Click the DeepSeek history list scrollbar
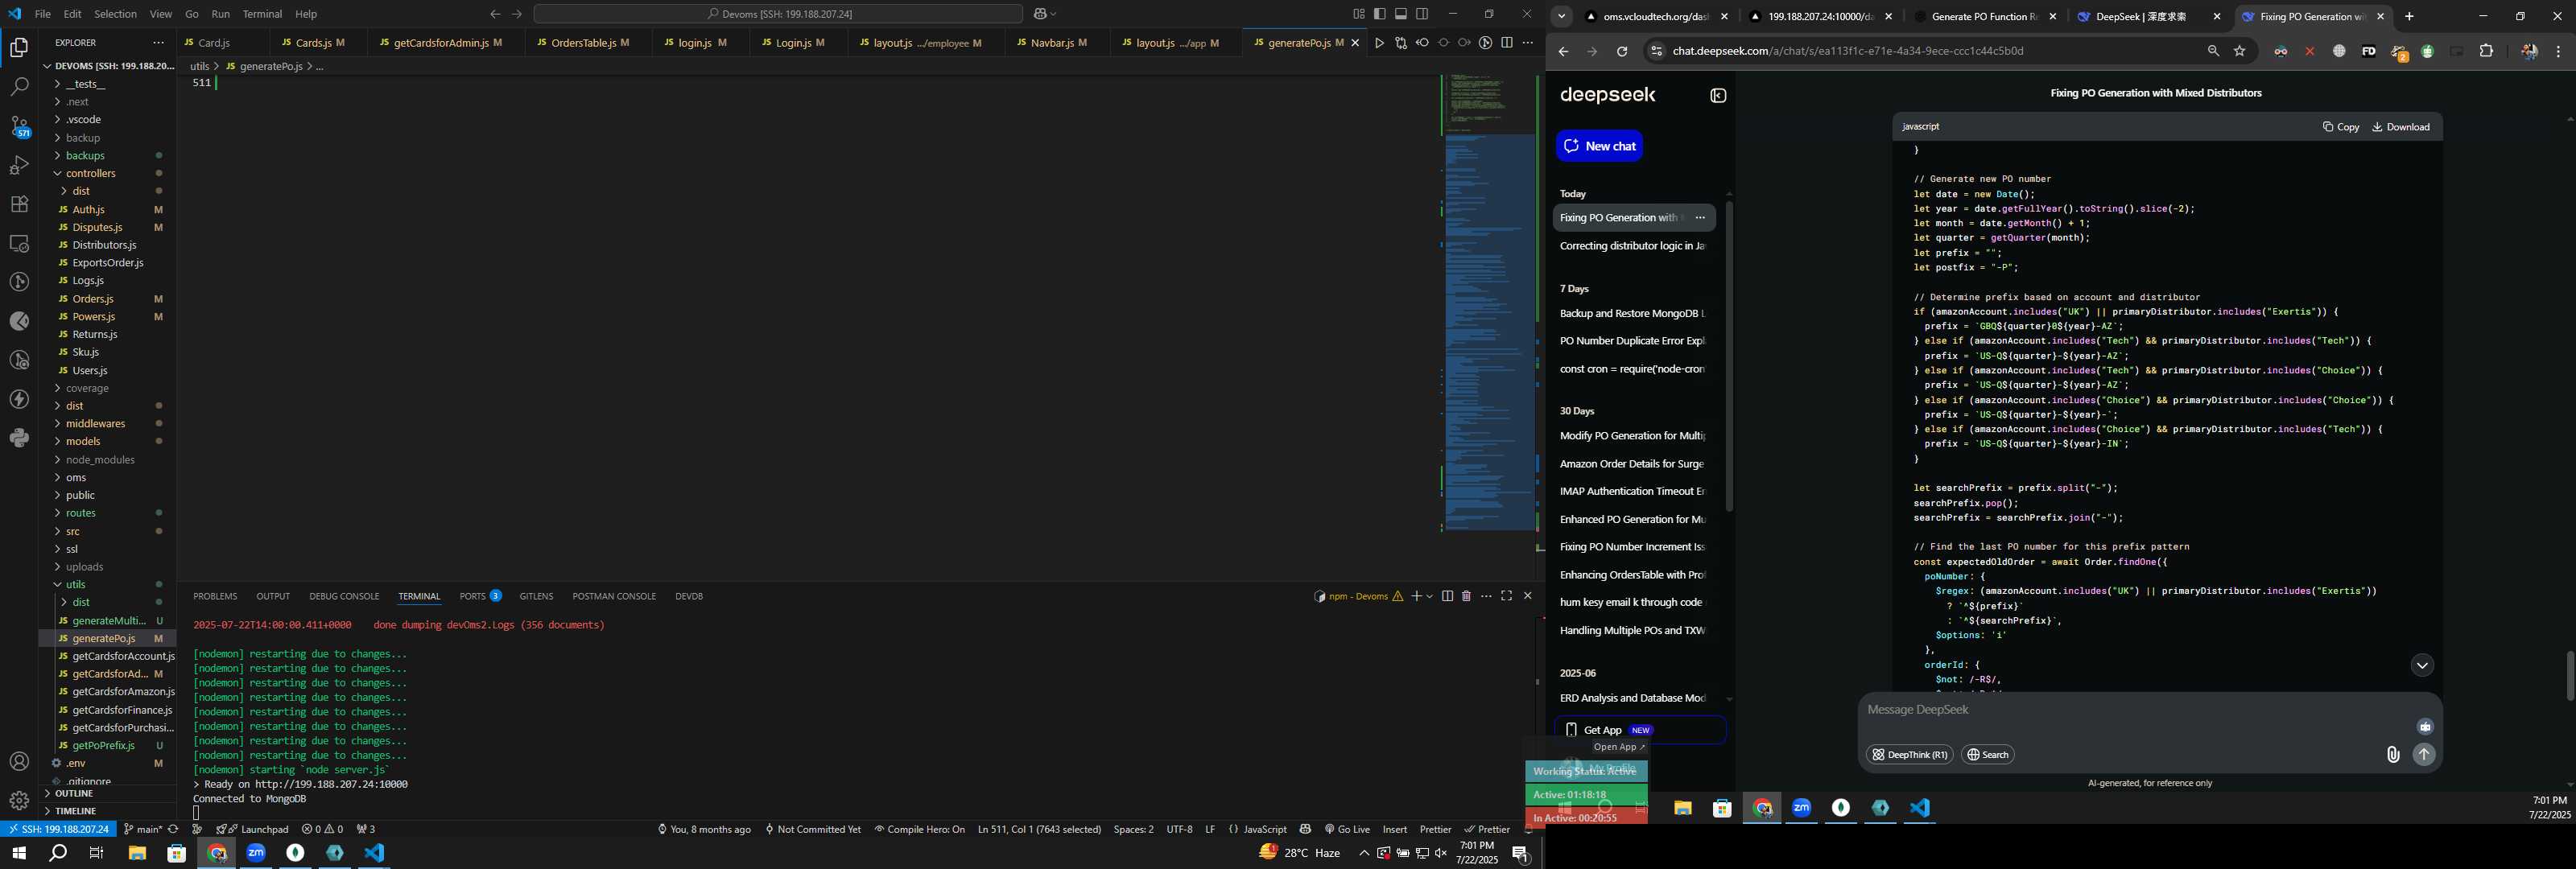 (x=1729, y=357)
